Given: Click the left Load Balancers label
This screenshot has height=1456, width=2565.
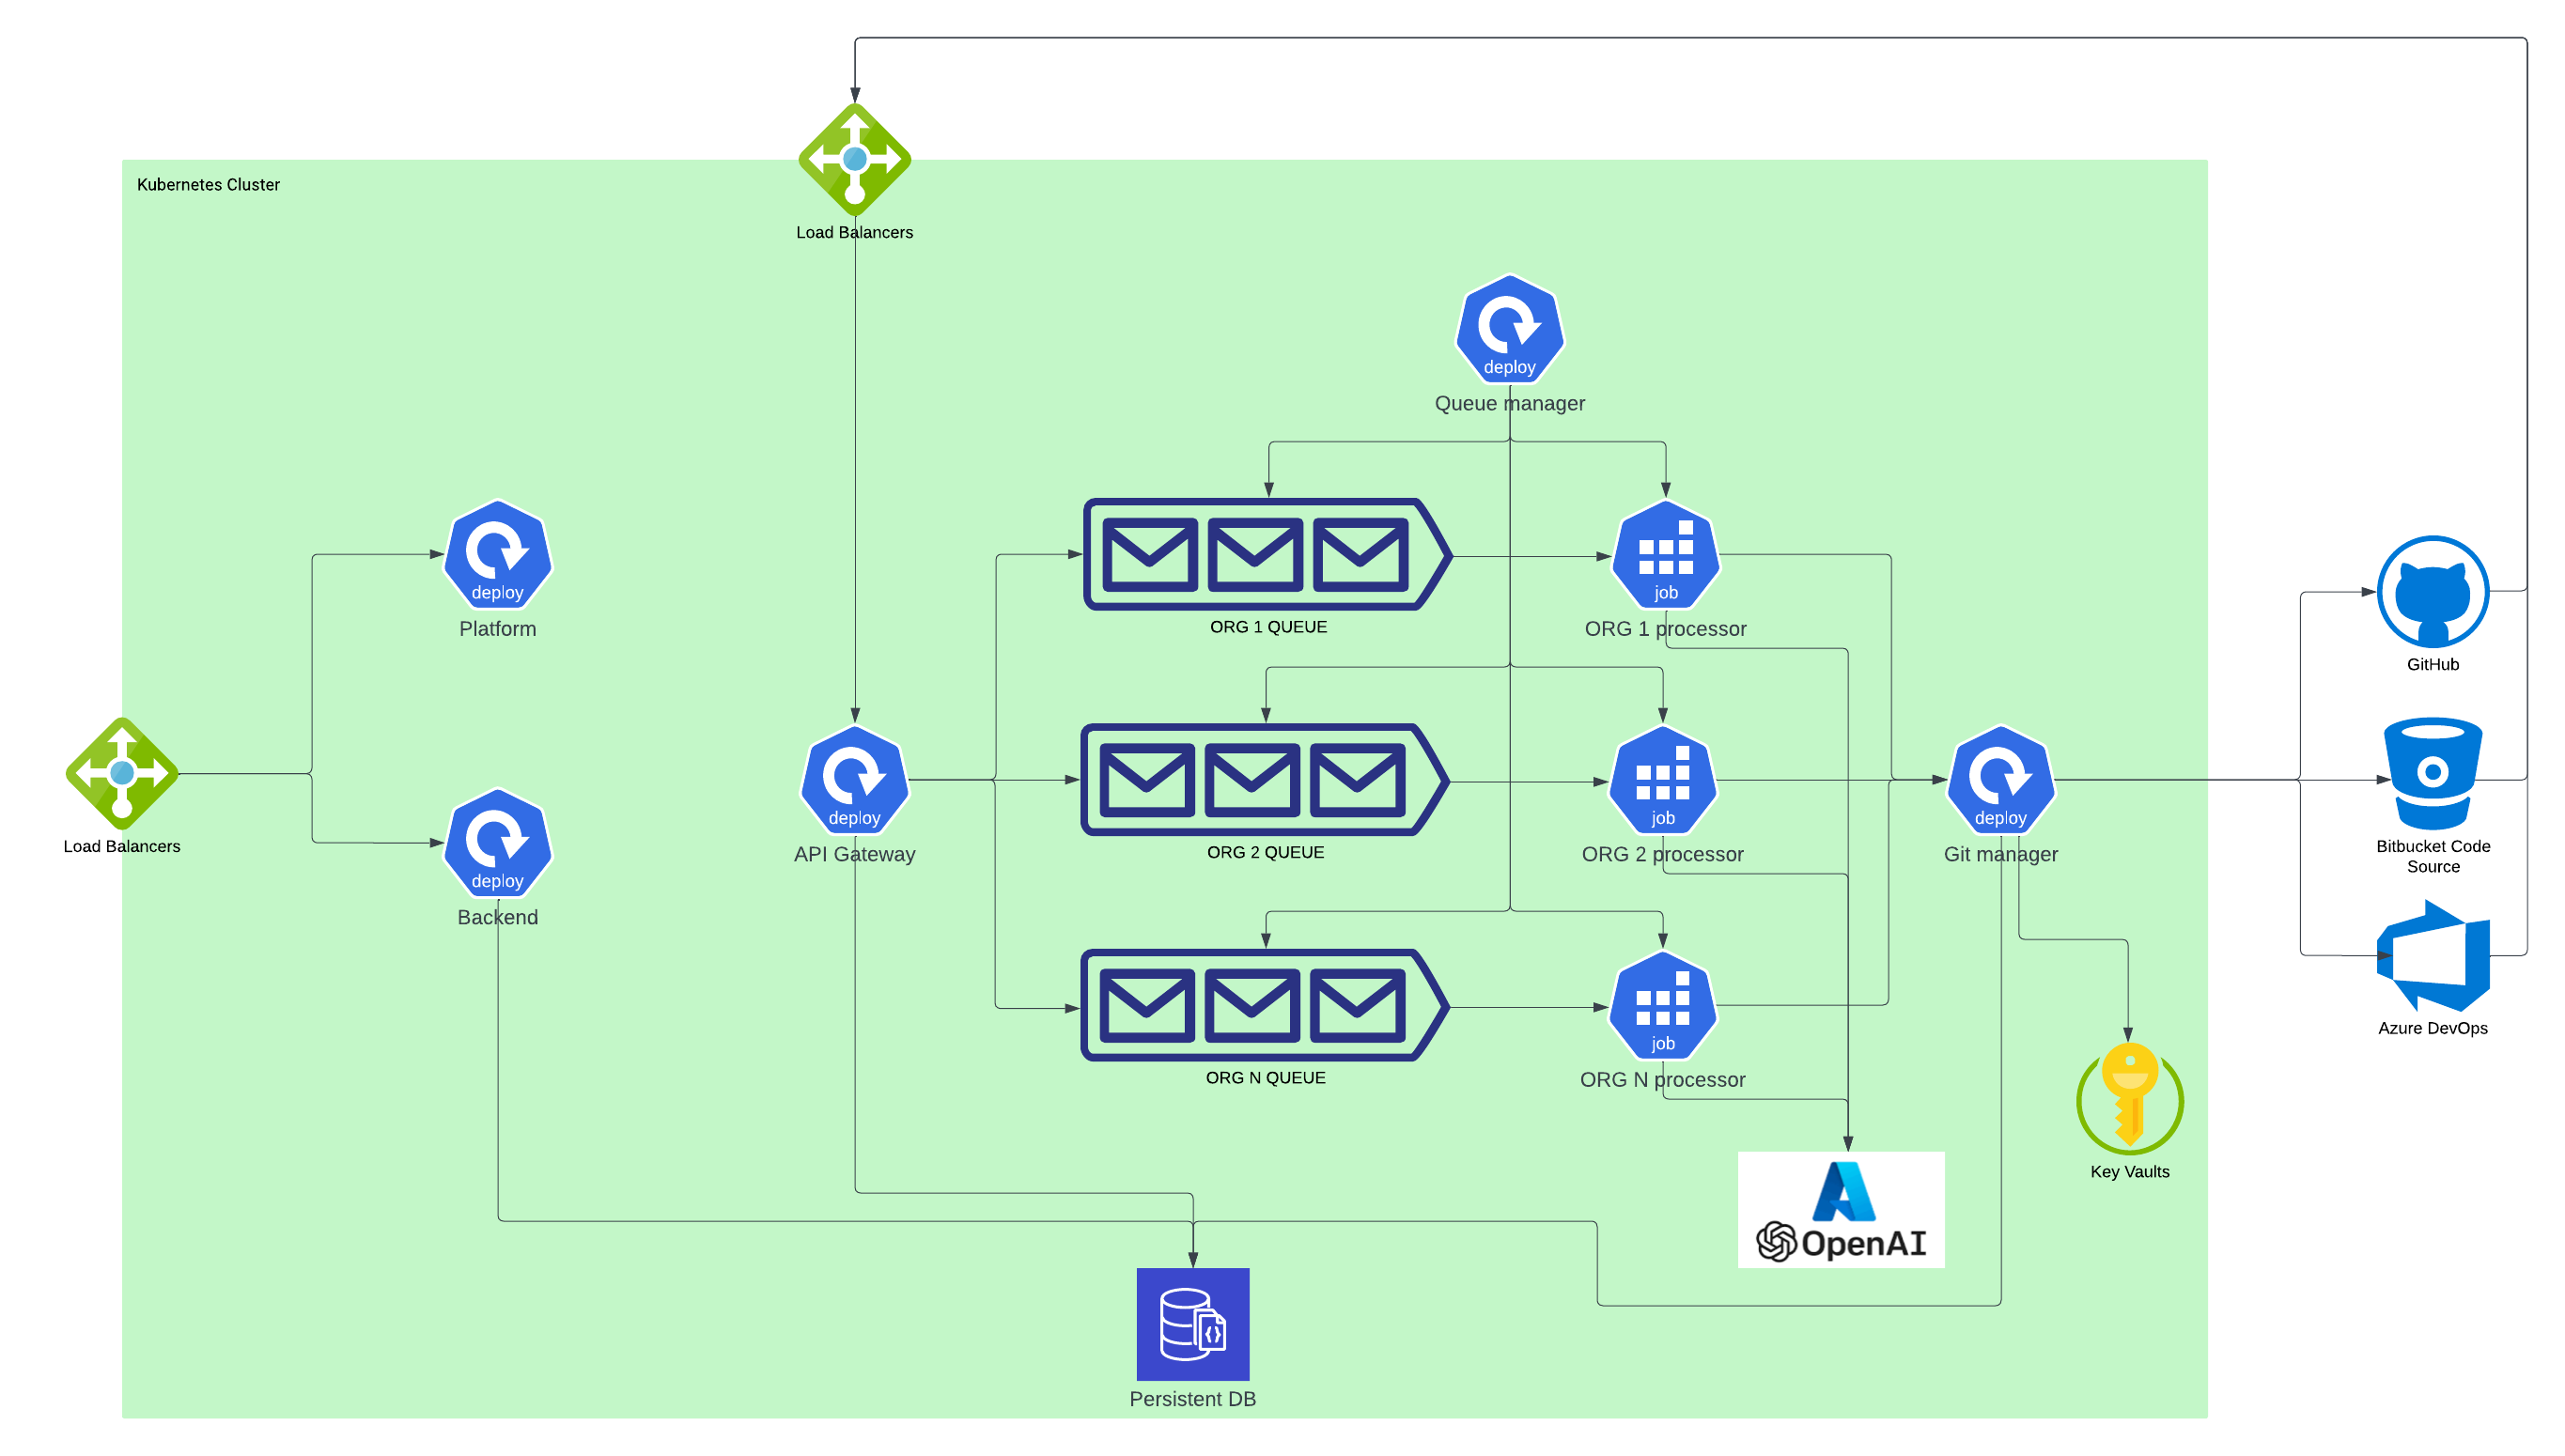Looking at the screenshot, I should [x=122, y=846].
